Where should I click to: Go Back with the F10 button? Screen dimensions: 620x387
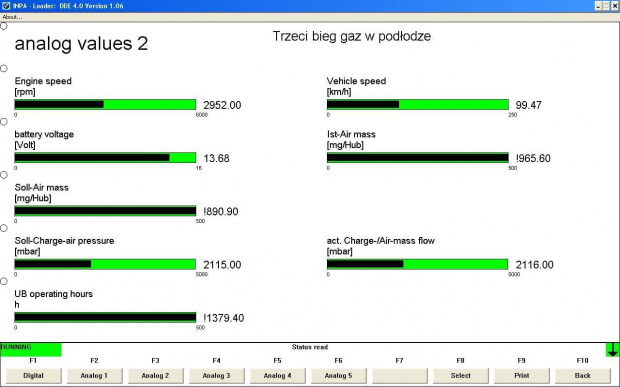click(582, 376)
